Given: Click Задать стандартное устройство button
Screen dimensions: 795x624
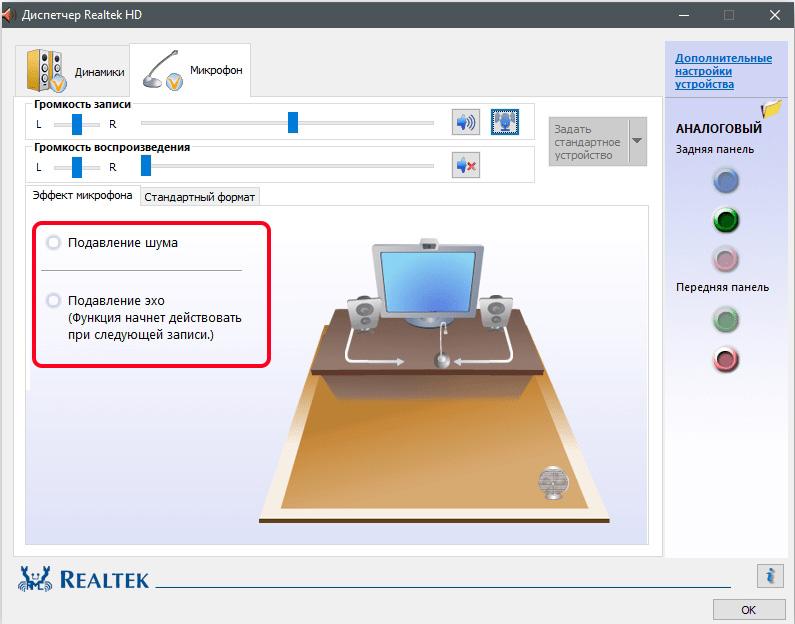Looking at the screenshot, I should point(588,142).
